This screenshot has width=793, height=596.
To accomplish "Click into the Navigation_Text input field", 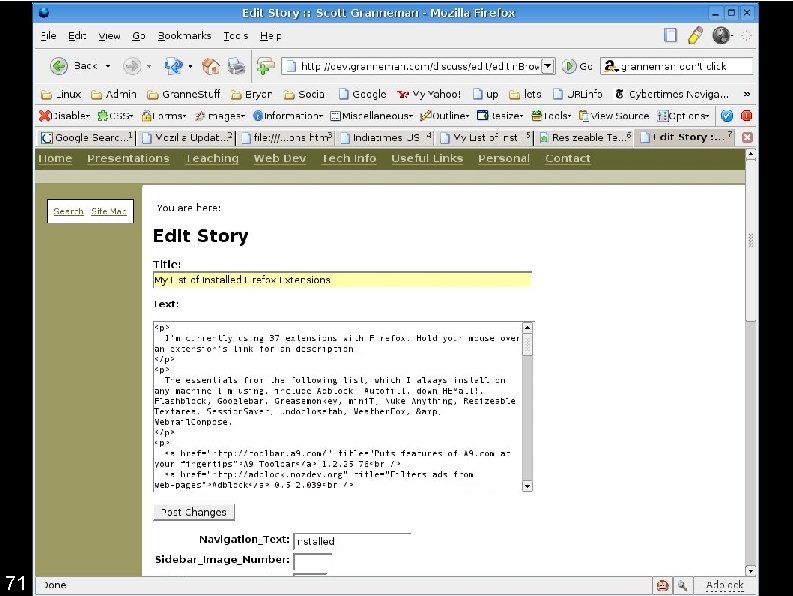I will point(352,541).
